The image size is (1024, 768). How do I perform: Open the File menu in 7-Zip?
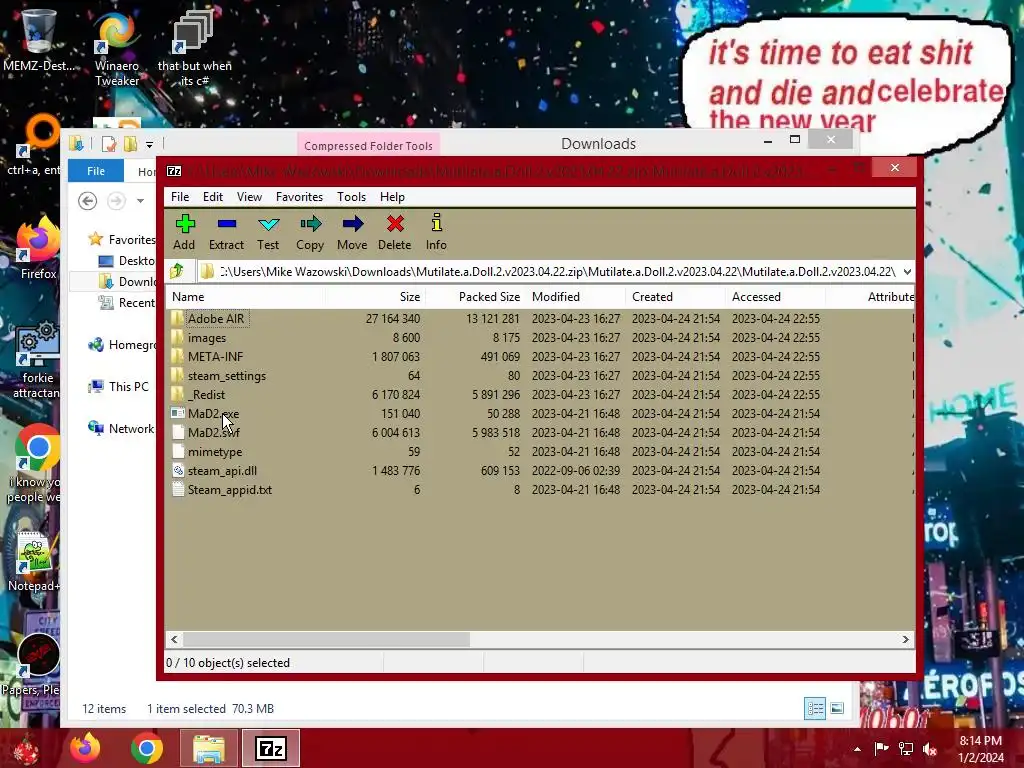180,197
